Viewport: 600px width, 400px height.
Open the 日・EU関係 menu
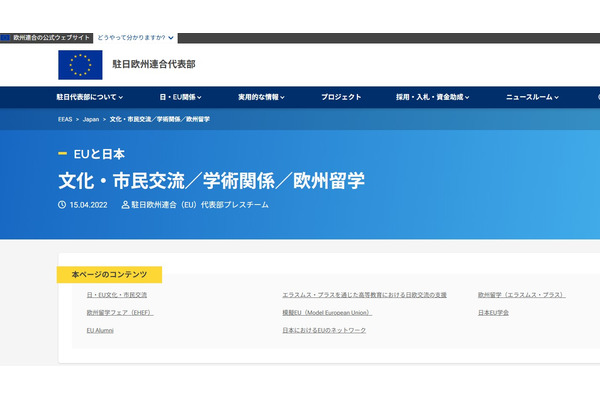(180, 97)
